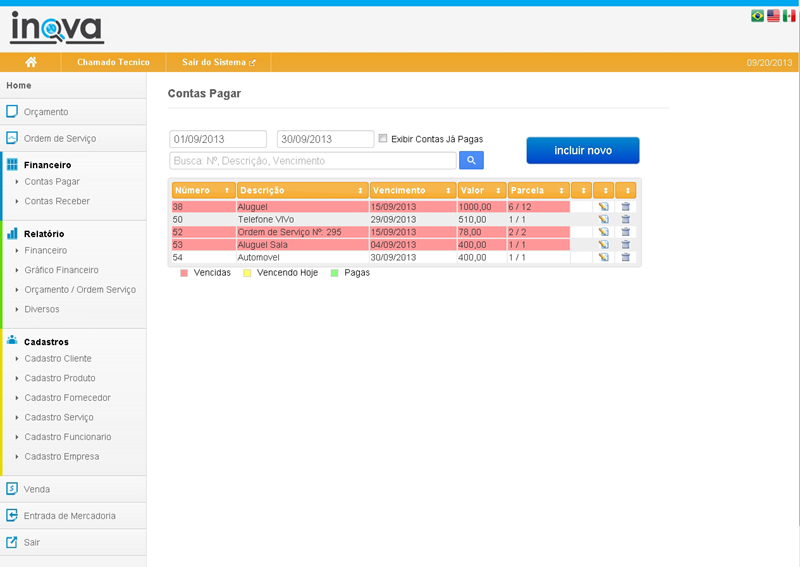Viewport: 800px width, 567px height.
Task: Select the United States flag icon
Action: point(773,16)
